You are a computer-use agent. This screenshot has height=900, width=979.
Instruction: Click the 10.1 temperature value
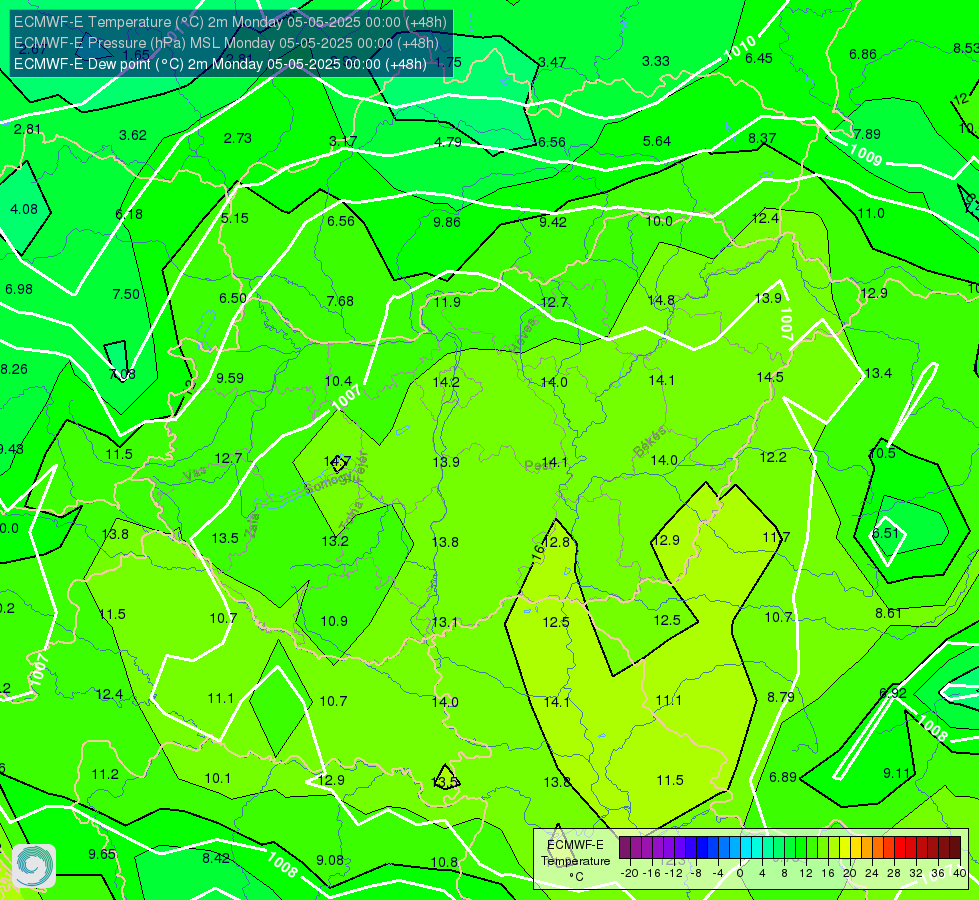pyautogui.click(x=217, y=778)
